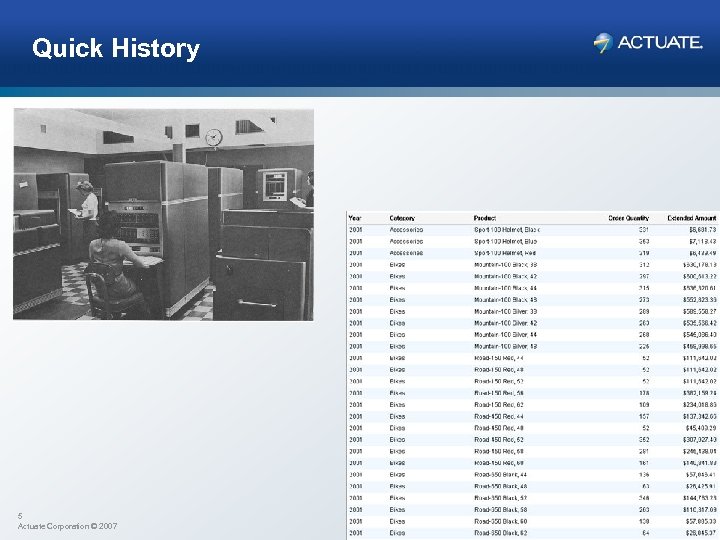Screen dimensions: 720x540
Task: Click Bikes category in Road-150 Red, 62 row
Action: (397, 405)
